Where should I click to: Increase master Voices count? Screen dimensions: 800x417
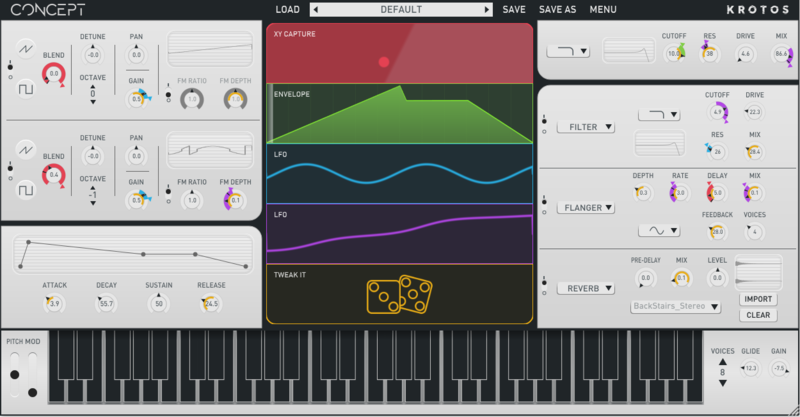[722, 362]
